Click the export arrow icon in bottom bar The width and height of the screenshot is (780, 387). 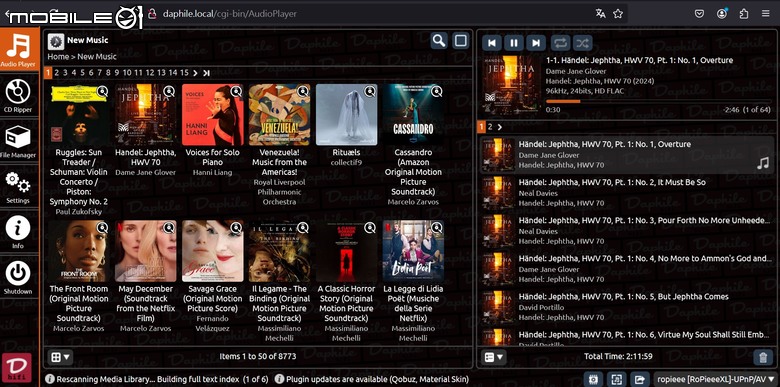[639, 379]
